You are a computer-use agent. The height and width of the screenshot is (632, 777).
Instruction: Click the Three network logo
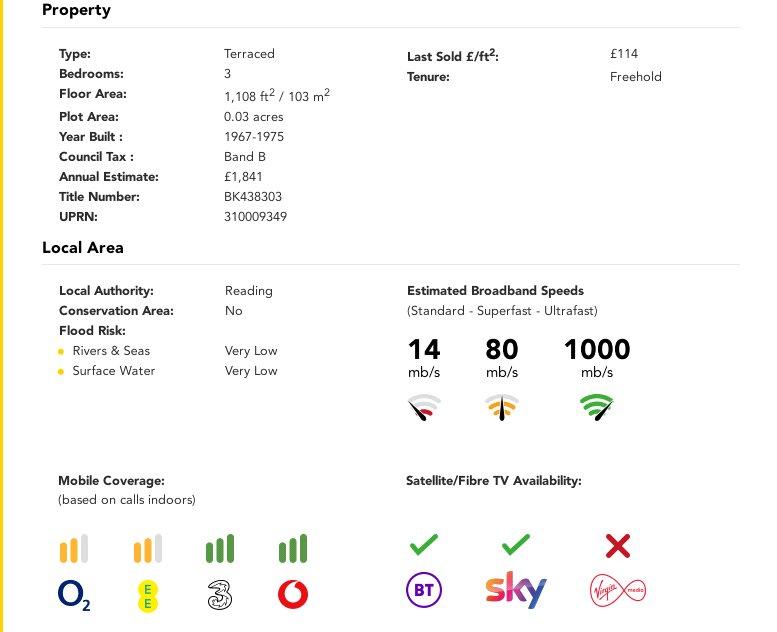tap(220, 595)
